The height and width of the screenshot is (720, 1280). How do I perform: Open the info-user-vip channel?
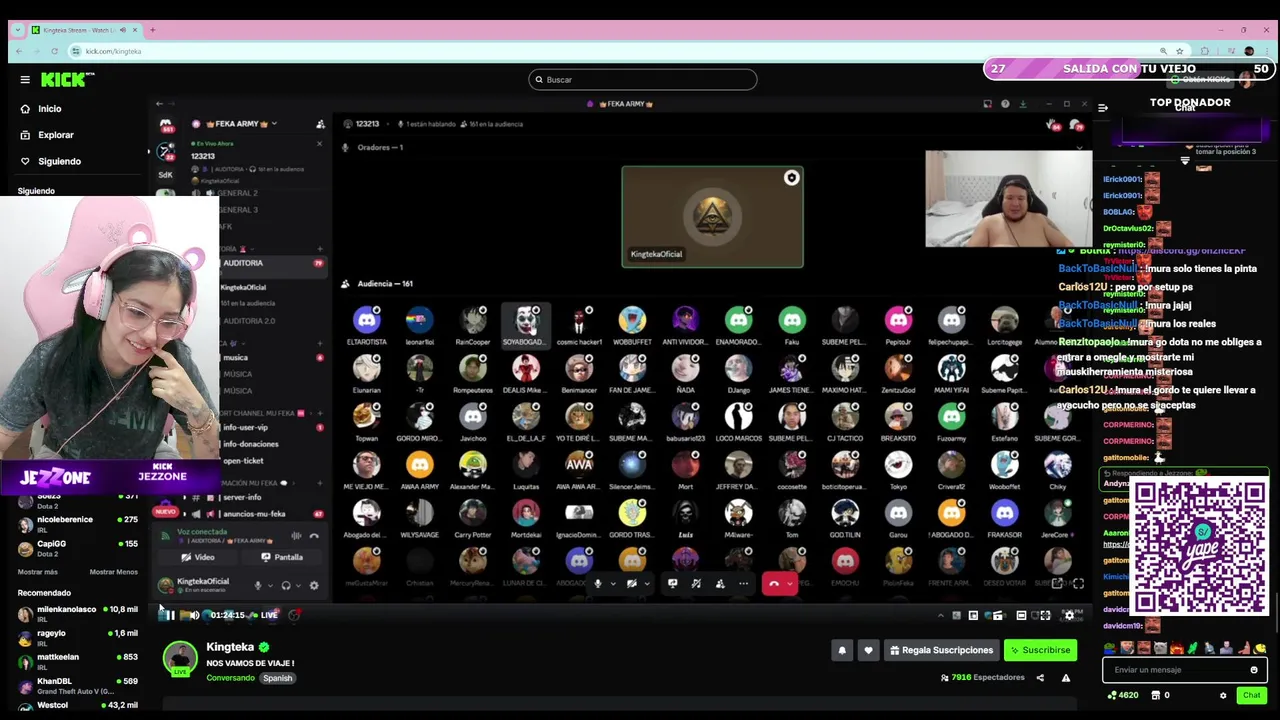click(x=245, y=427)
